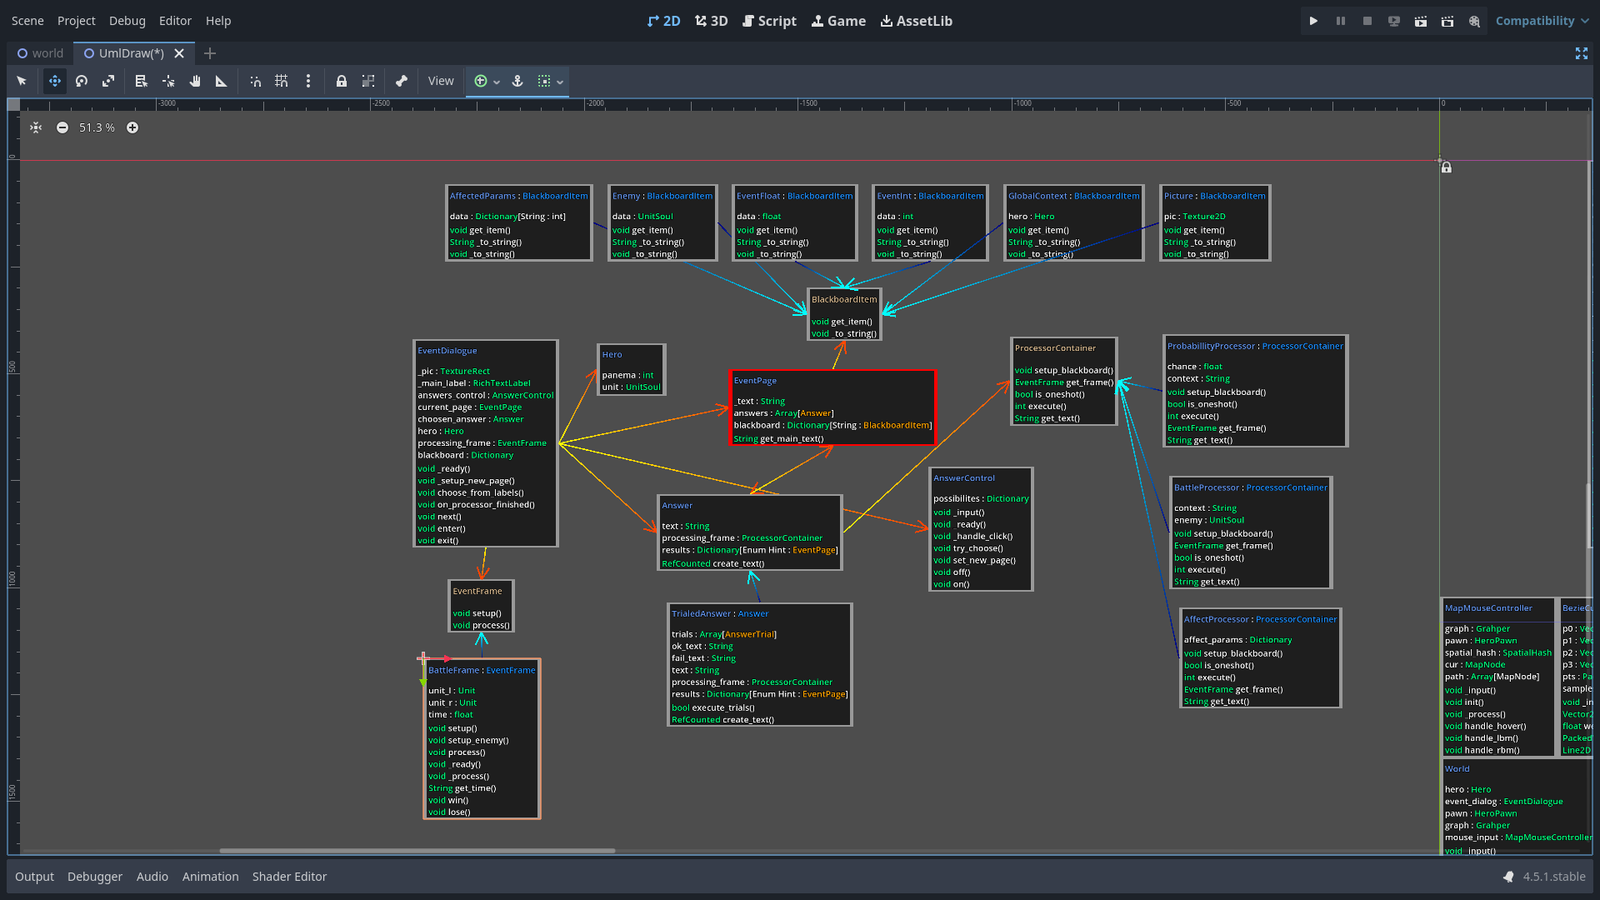Toggle smart snapping on
This screenshot has height=900, width=1600.
tap(255, 81)
